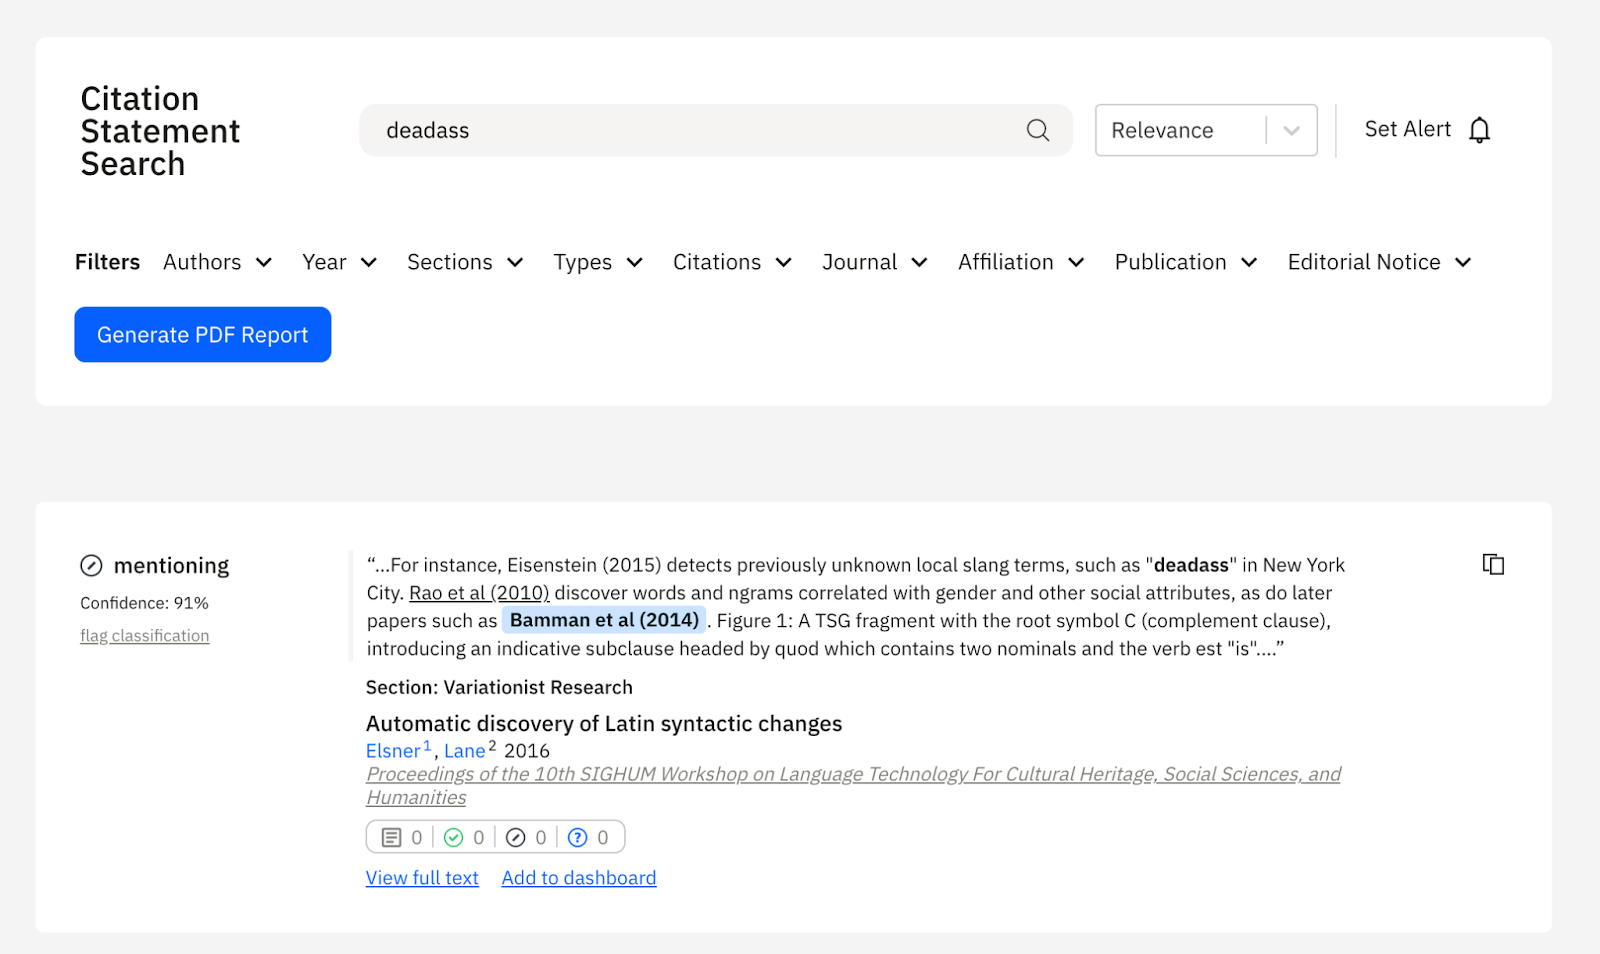Screen dimensions: 1600x954
Task: Click the mentioning count icon in tally bar
Action: coord(516,838)
